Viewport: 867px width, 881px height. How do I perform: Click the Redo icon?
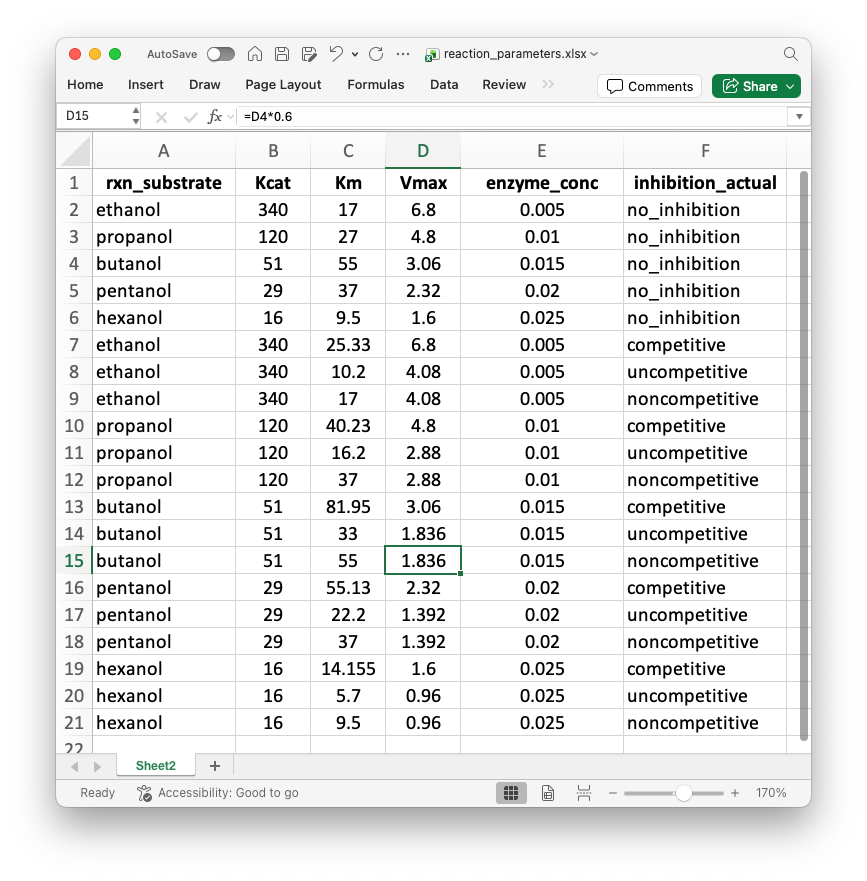coord(375,54)
